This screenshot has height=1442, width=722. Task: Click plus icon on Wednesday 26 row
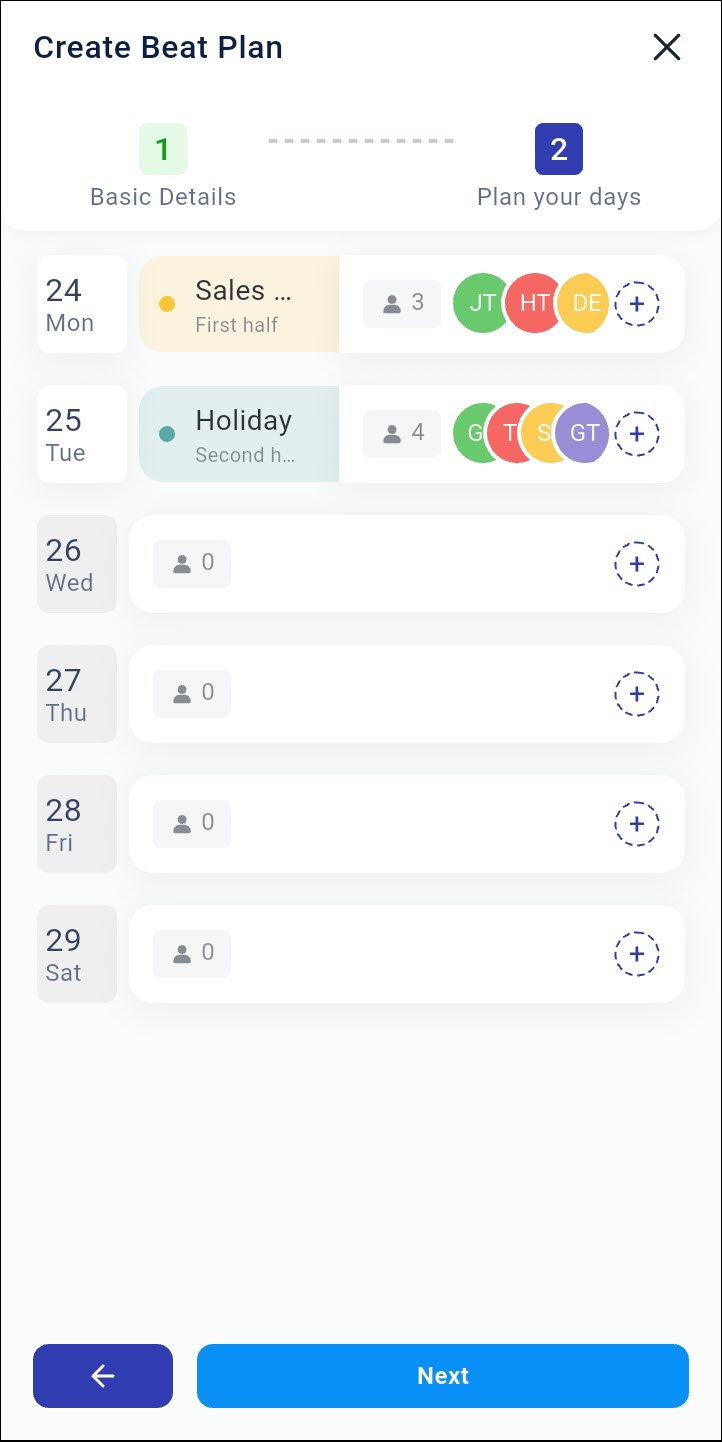pos(636,564)
